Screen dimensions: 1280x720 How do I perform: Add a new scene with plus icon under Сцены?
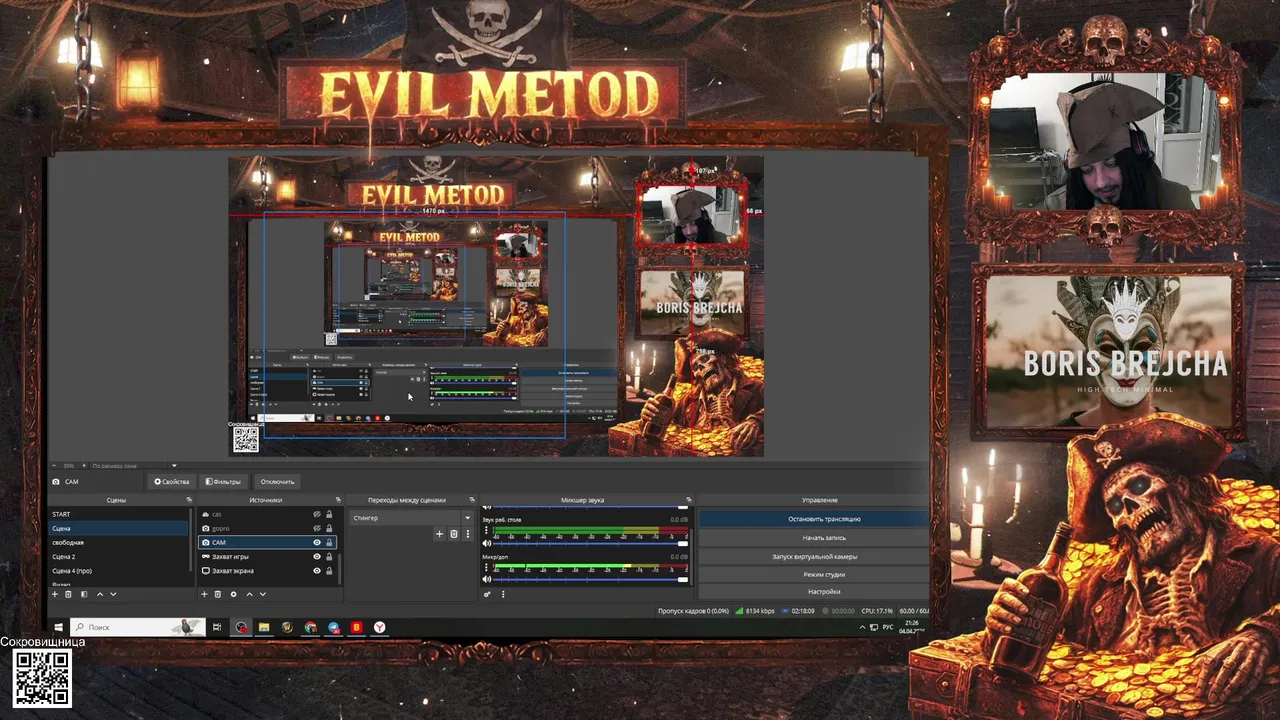pos(55,594)
